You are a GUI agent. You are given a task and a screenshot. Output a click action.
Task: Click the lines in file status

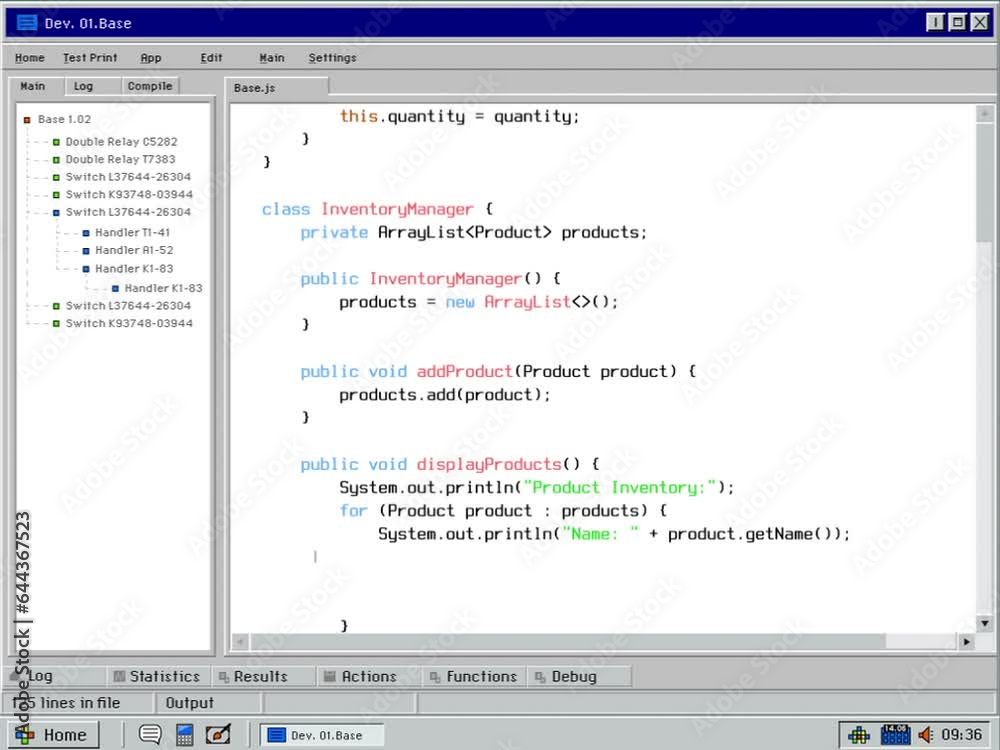click(x=80, y=703)
